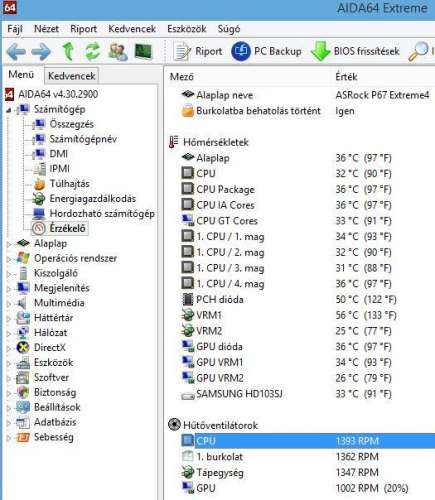Click the Sebesség tree icon
This screenshot has width=435, height=500.
point(23,437)
